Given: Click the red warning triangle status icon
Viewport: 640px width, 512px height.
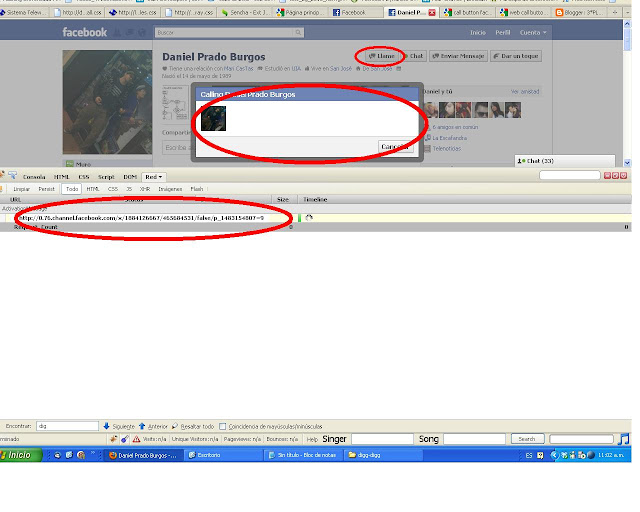Looking at the screenshot, I should [136, 439].
